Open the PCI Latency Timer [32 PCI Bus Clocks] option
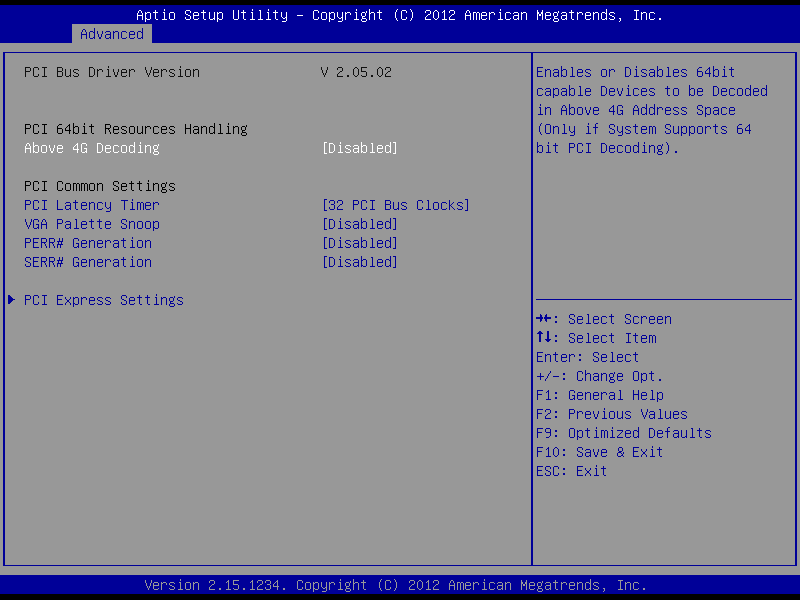The image size is (800, 600). [x=395, y=205]
